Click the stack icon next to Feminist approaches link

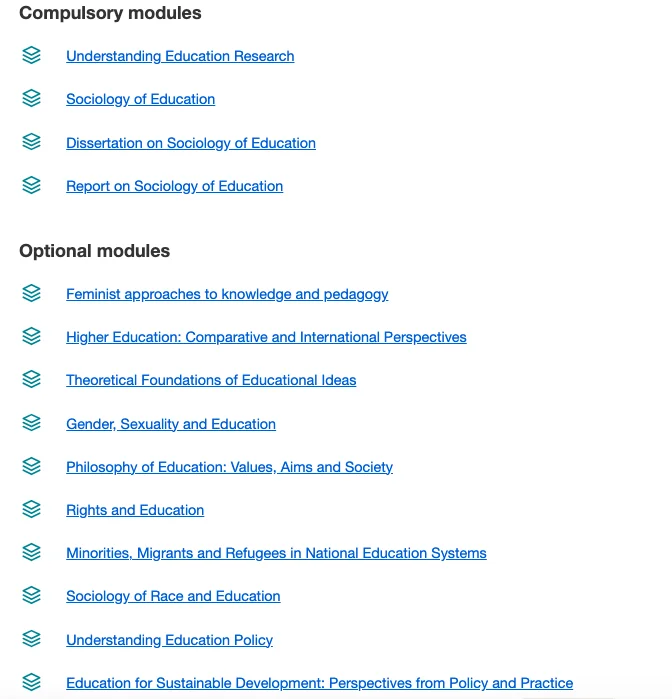[31, 293]
